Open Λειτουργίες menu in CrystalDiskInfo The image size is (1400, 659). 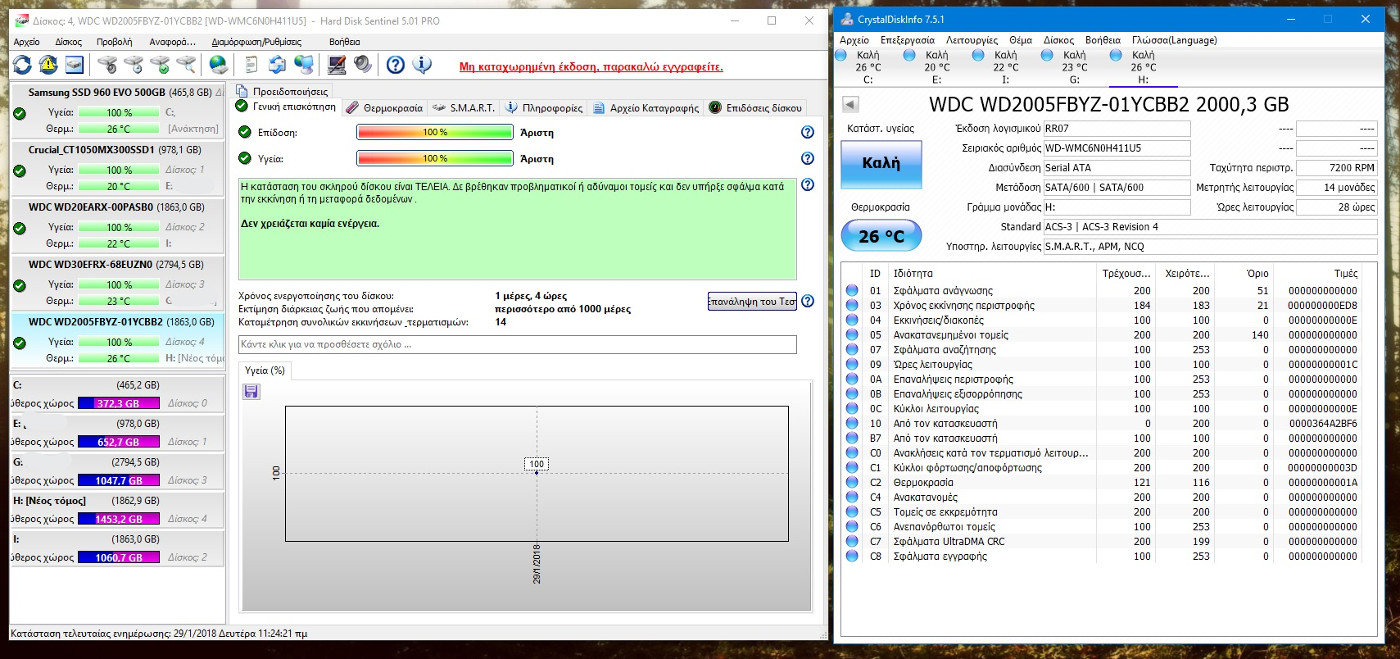(x=972, y=40)
